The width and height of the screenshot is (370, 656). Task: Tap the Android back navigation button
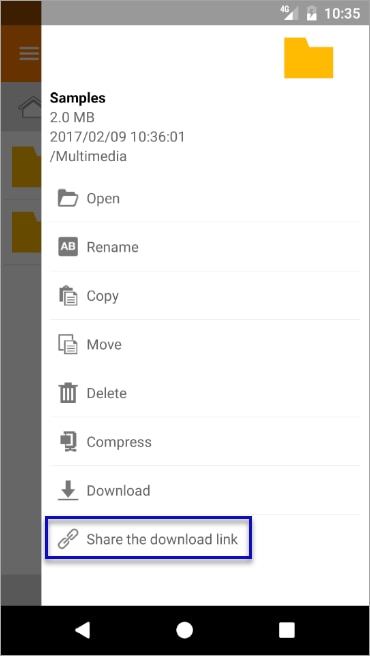[x=82, y=630]
